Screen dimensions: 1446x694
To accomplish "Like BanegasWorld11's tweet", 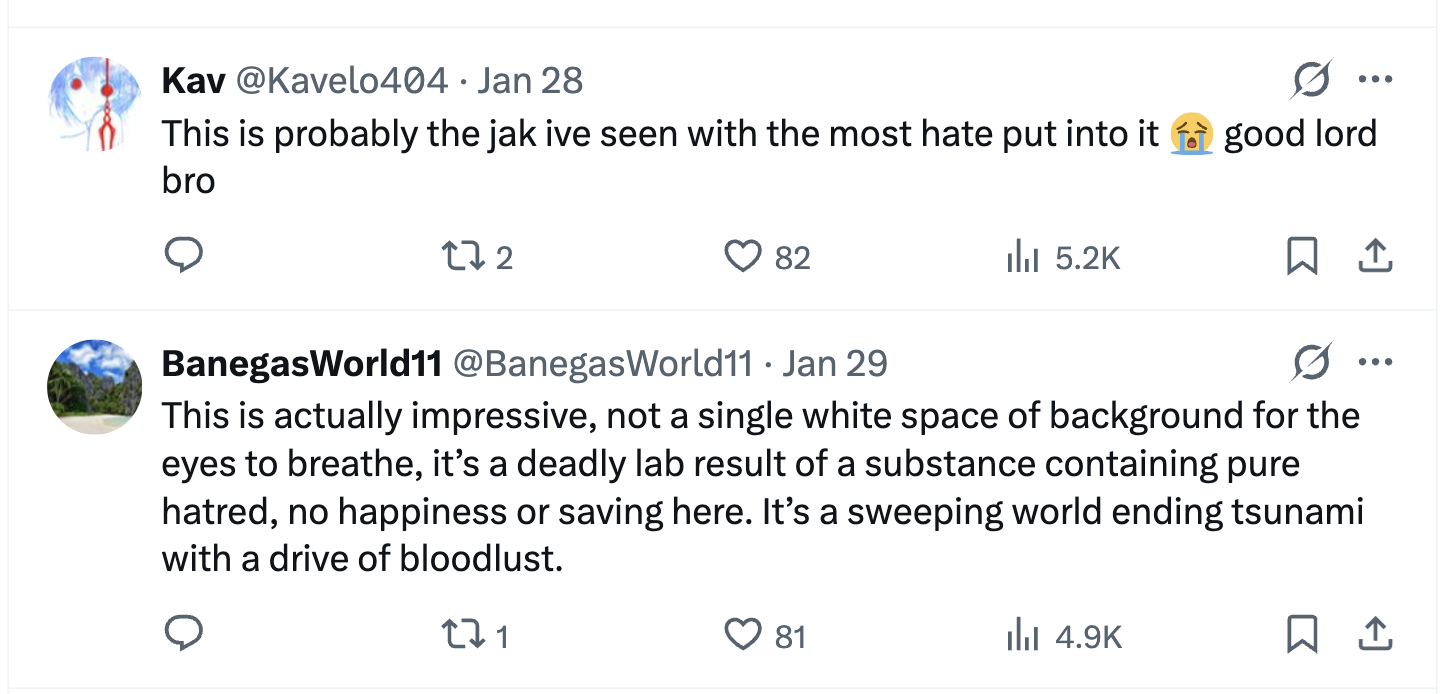I will pos(743,634).
